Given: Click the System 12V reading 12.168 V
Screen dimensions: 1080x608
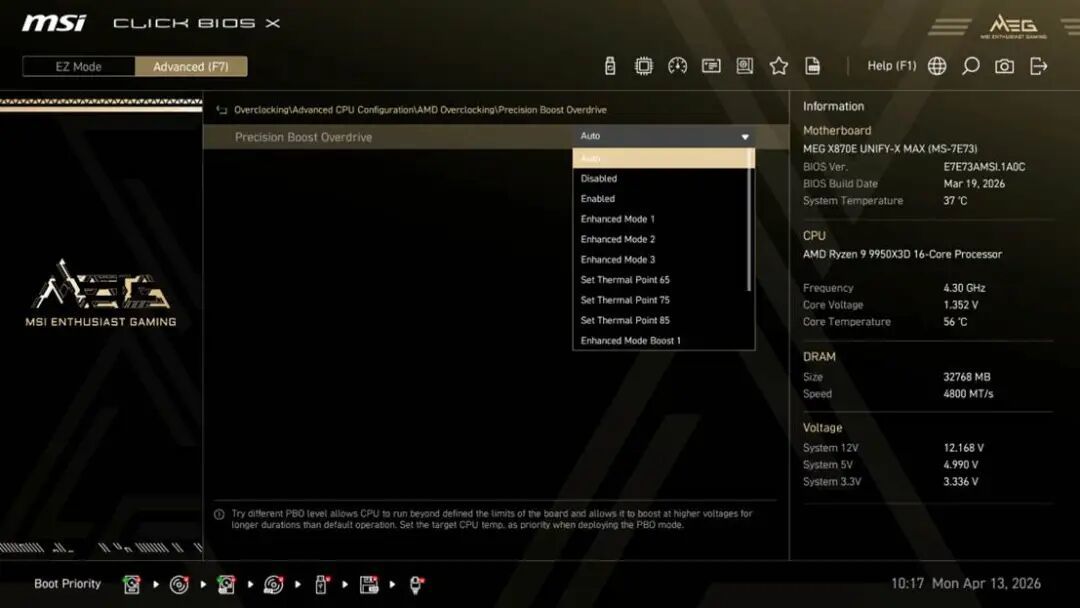Looking at the screenshot, I should [x=964, y=448].
